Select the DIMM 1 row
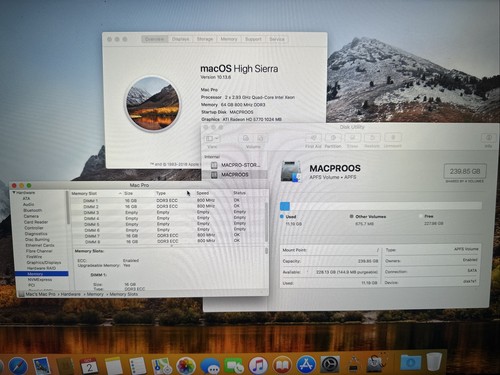The height and width of the screenshot is (375, 500). click(x=168, y=201)
